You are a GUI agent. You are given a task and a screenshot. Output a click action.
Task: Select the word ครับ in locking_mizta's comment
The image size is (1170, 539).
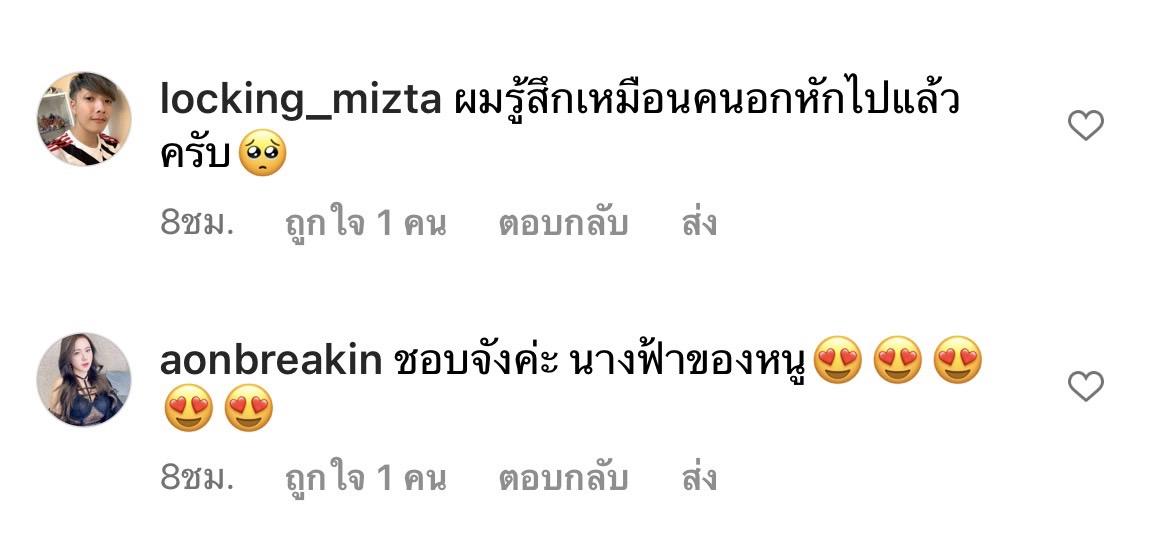(x=195, y=153)
